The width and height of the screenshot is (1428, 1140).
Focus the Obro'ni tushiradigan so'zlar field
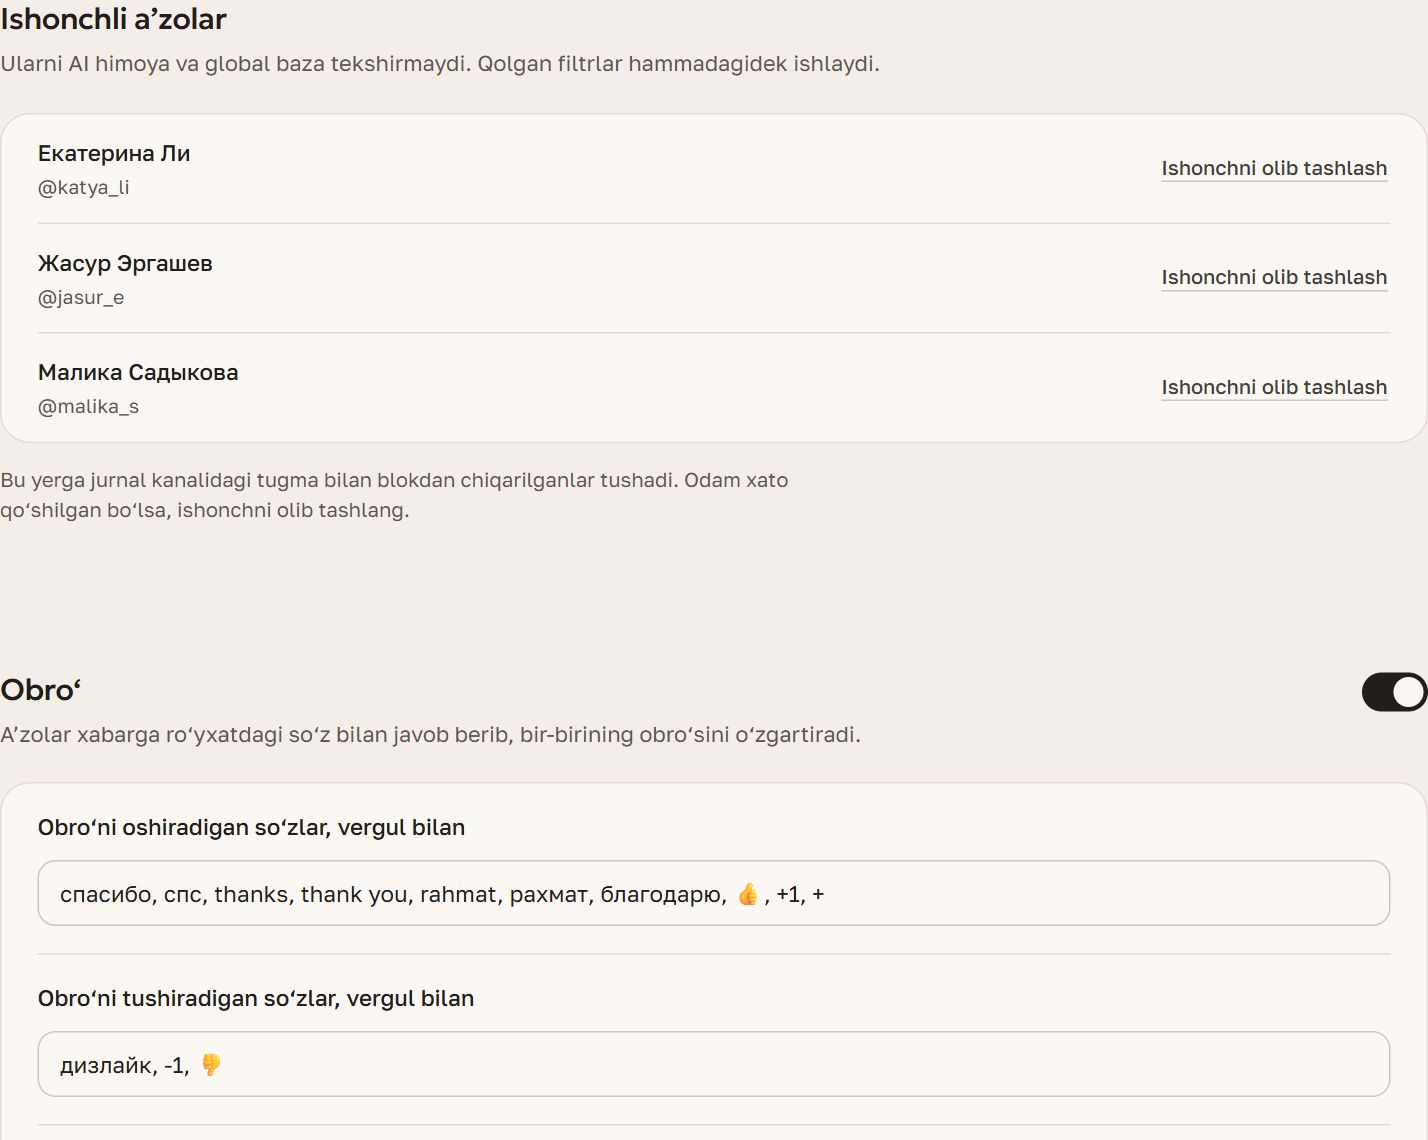(x=714, y=1064)
